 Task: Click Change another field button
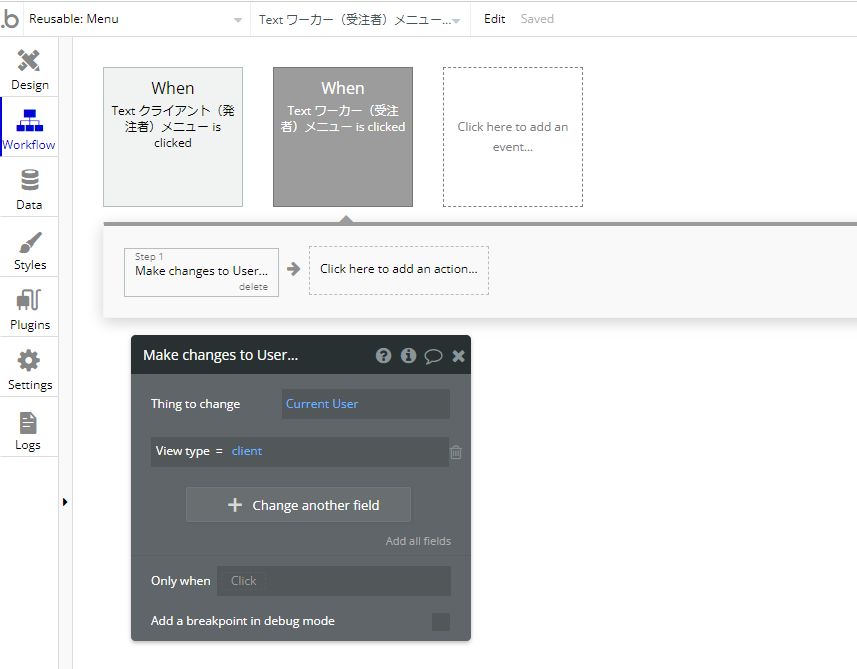coord(298,504)
